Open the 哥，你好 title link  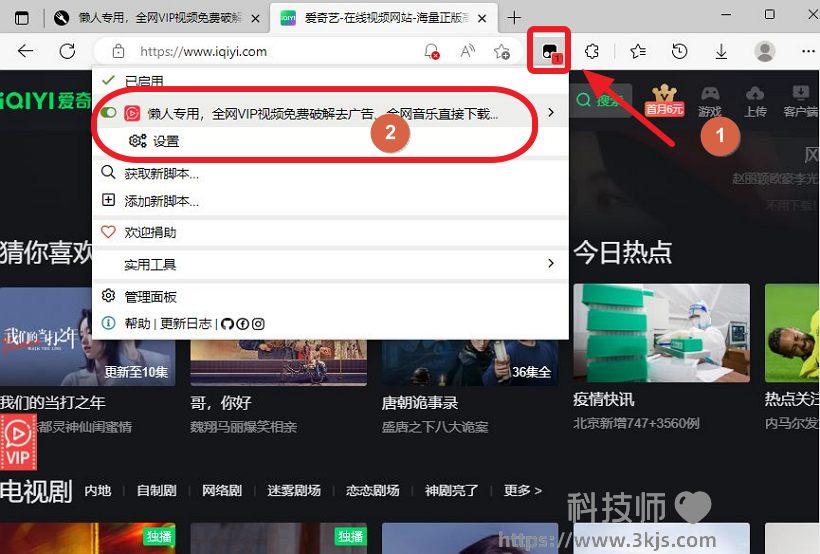click(x=221, y=402)
